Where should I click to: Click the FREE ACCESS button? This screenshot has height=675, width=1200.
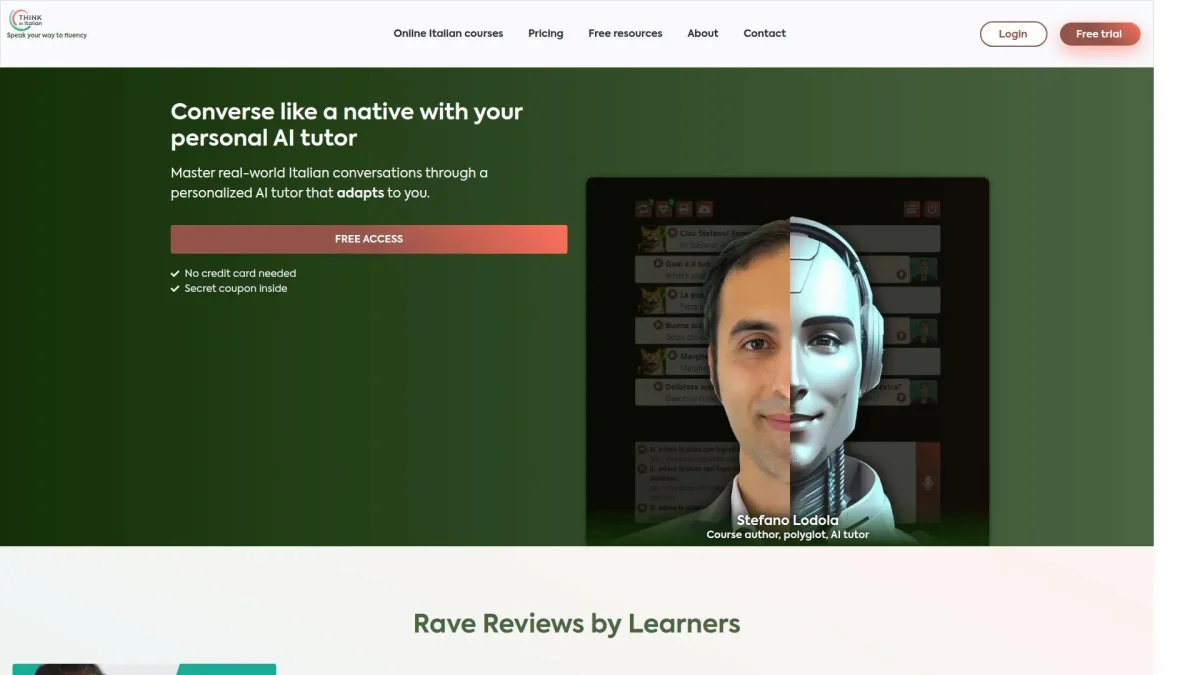(368, 239)
